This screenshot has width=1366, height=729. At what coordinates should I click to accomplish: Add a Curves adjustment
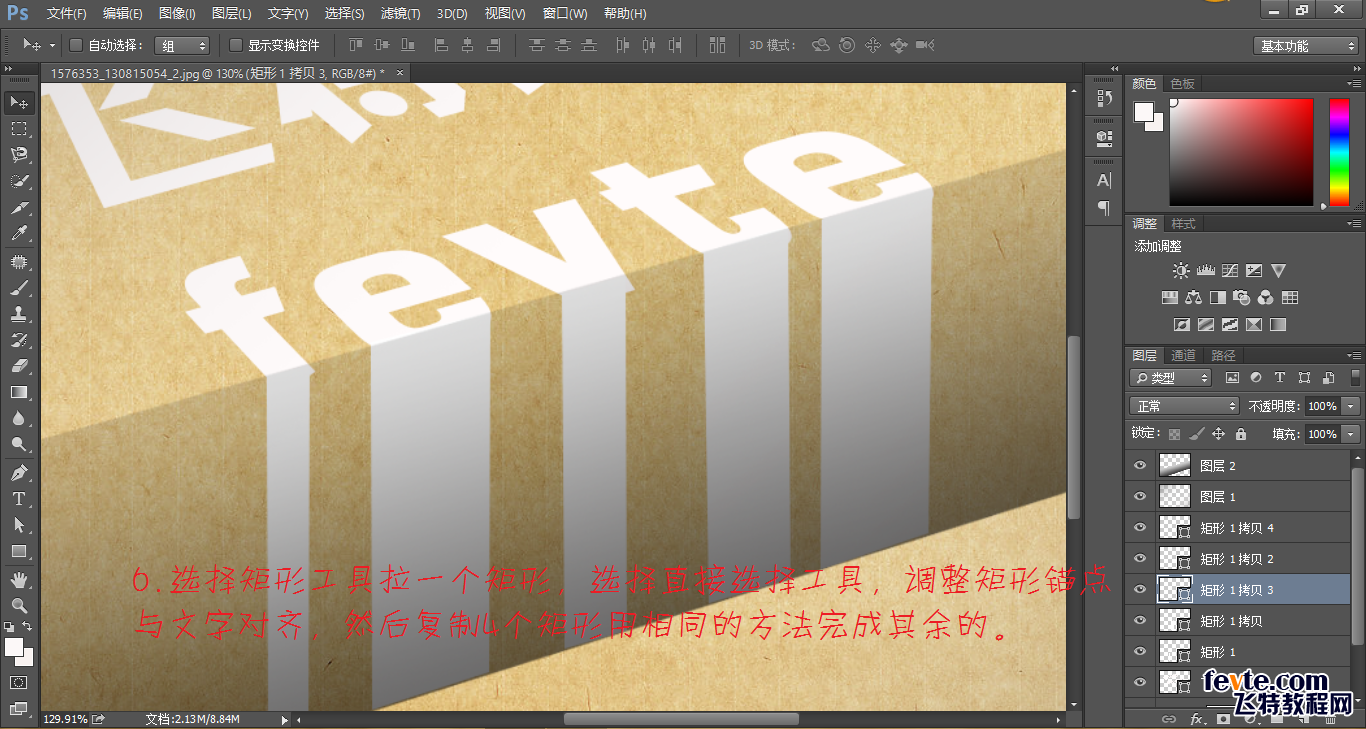(1230, 271)
